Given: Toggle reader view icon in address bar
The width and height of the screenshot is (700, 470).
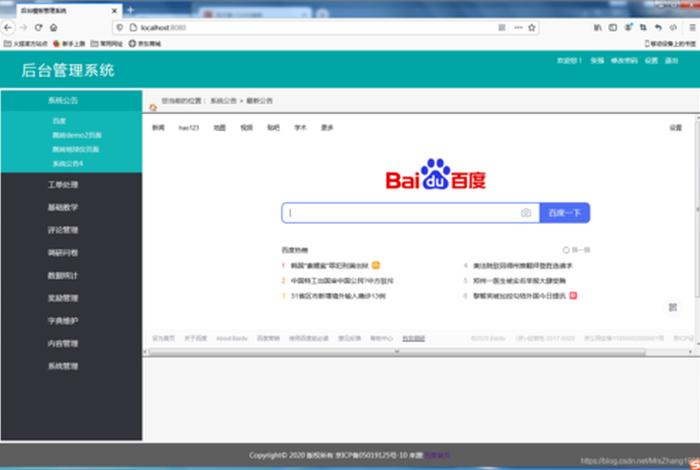Looking at the screenshot, I should pos(502,28).
